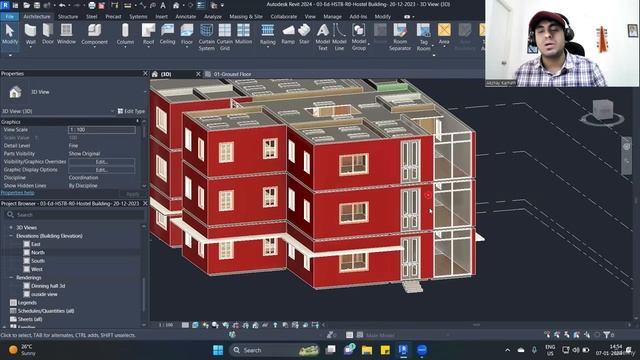Open the Railing tool dropdown arrow
Screen dimensions: 640x360
[268, 47]
